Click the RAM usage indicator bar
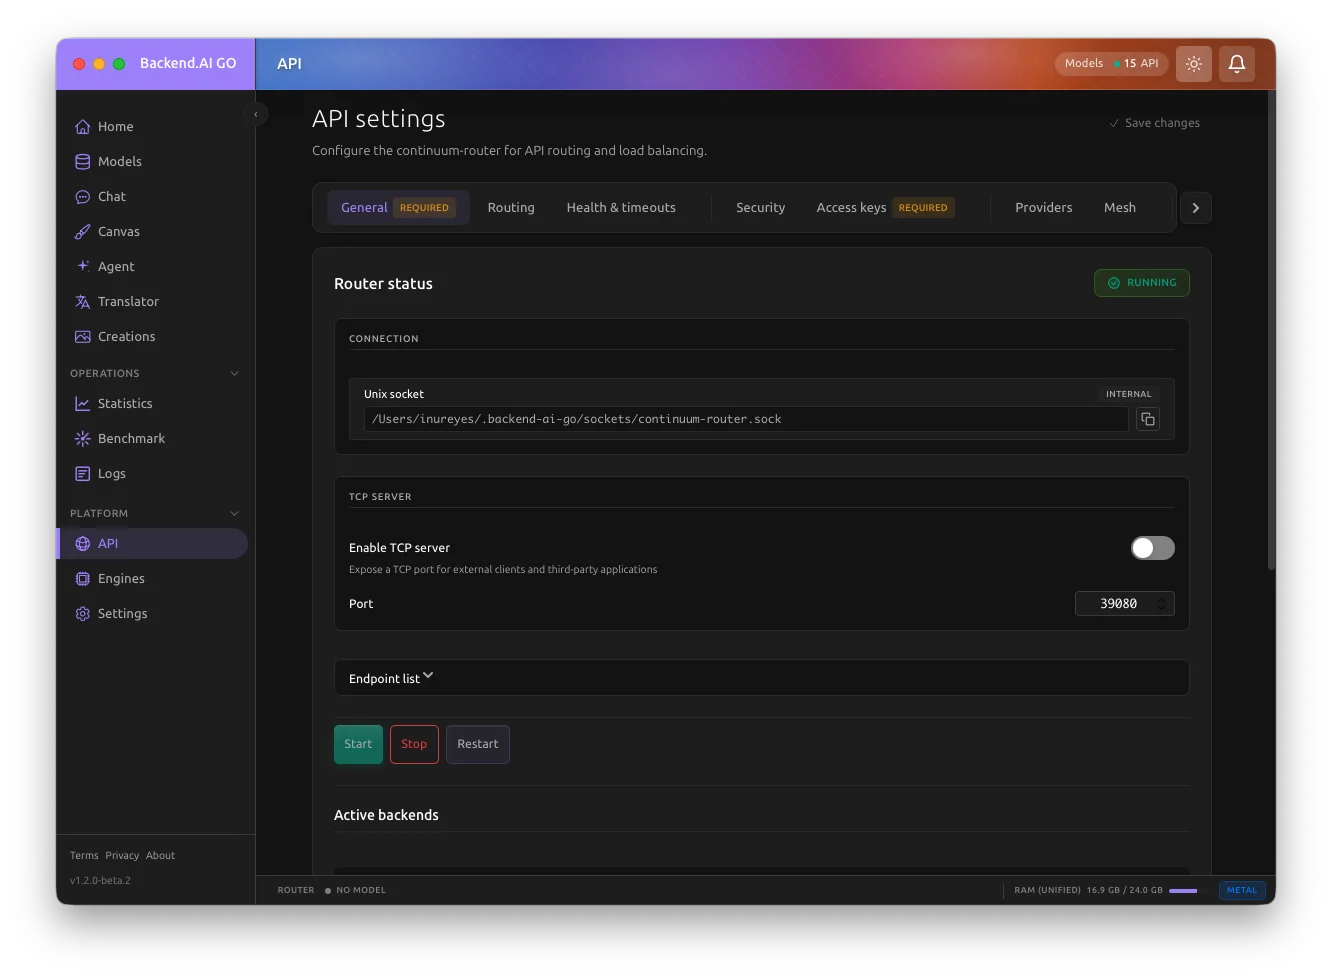 (1184, 890)
